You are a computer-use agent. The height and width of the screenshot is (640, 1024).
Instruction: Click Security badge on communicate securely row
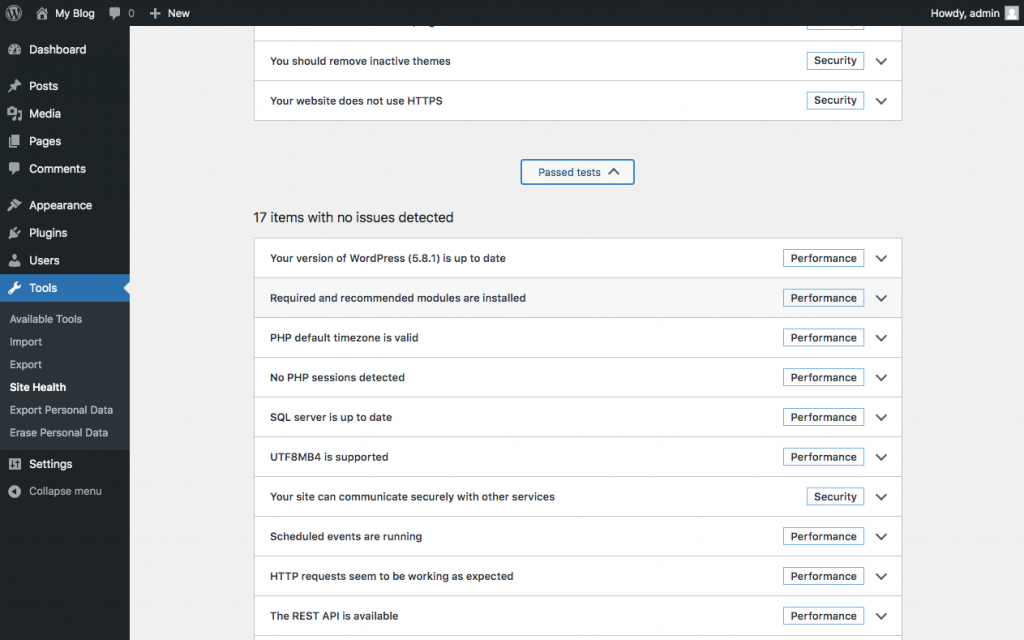[x=835, y=497]
